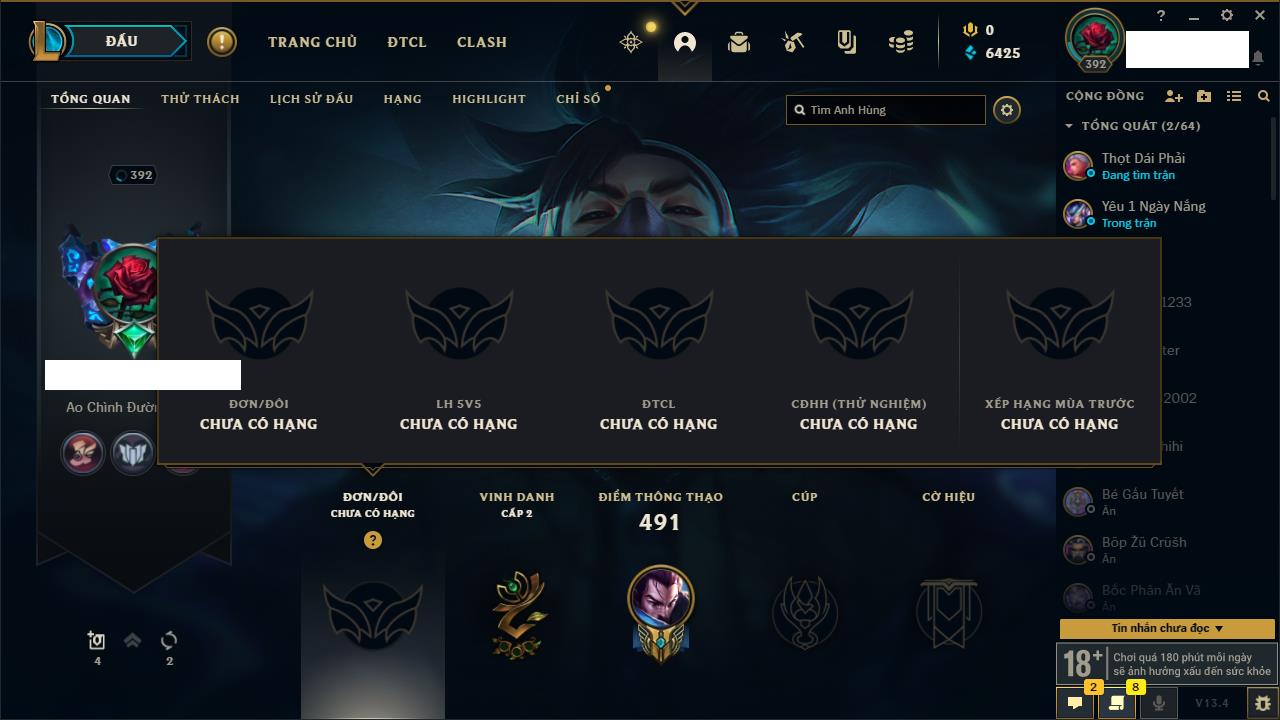Open the Collection backpack icon
Image resolution: width=1280 pixels, height=720 pixels.
[739, 42]
